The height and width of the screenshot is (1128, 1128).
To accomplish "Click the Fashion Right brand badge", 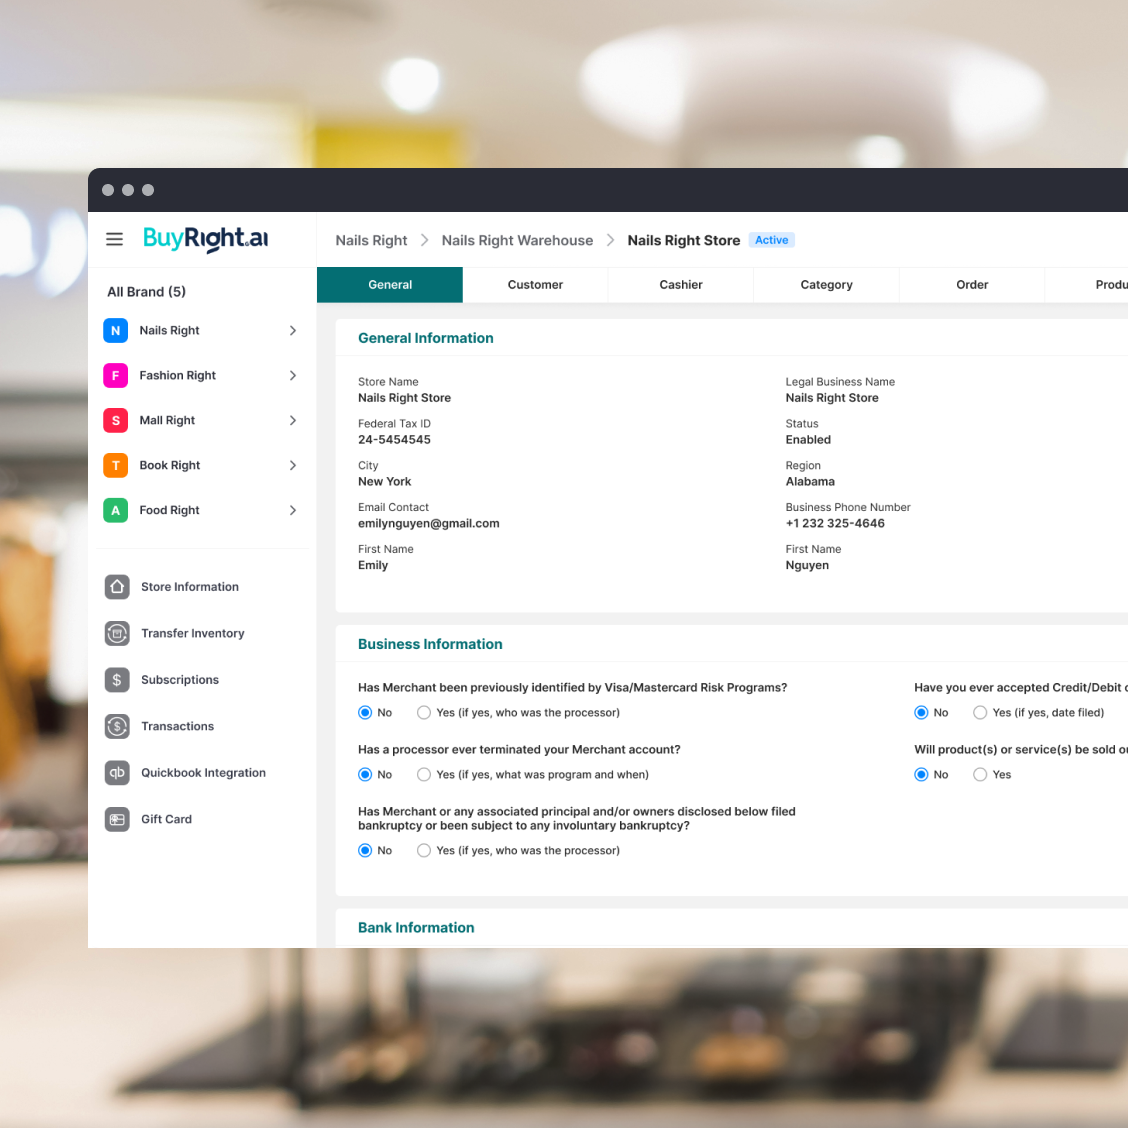I will 115,375.
